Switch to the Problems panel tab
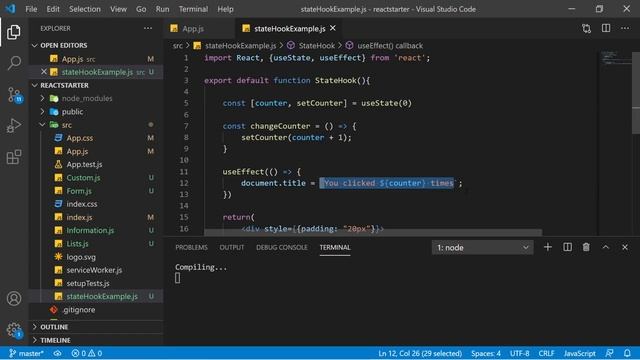Image resolution: width=640 pixels, height=360 pixels. pyautogui.click(x=191, y=247)
